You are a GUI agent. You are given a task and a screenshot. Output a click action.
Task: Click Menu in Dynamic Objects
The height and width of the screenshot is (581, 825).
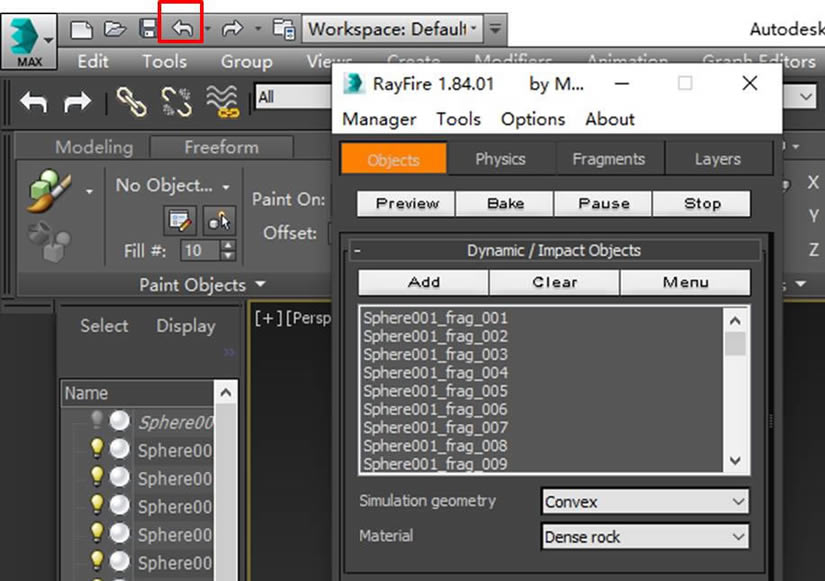point(685,283)
